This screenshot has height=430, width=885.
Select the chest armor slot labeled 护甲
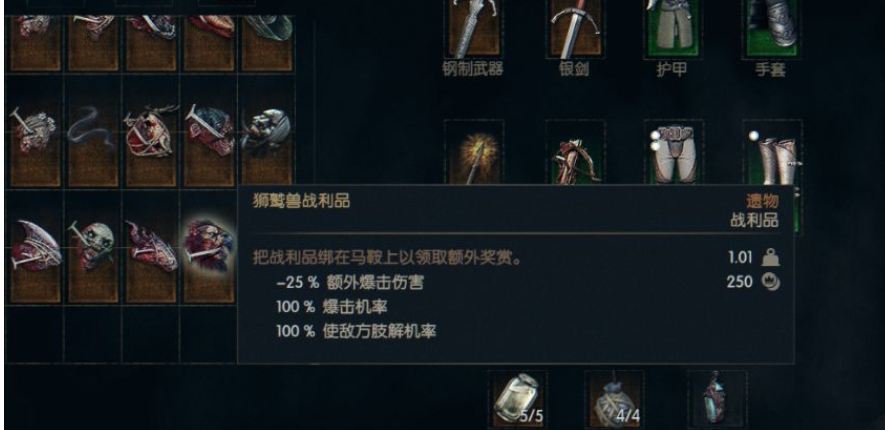coord(674,28)
